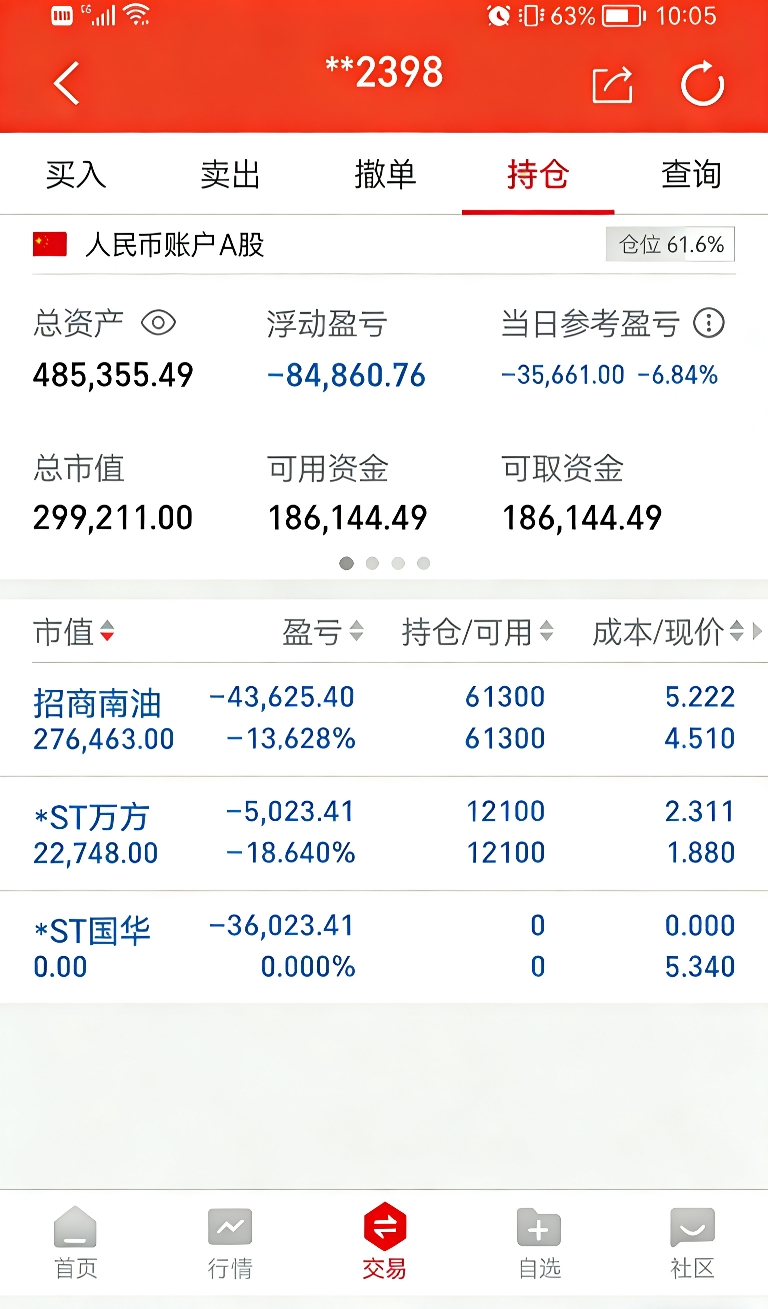
Task: Tap the 交易 trade hexagon icon
Action: 384,1227
